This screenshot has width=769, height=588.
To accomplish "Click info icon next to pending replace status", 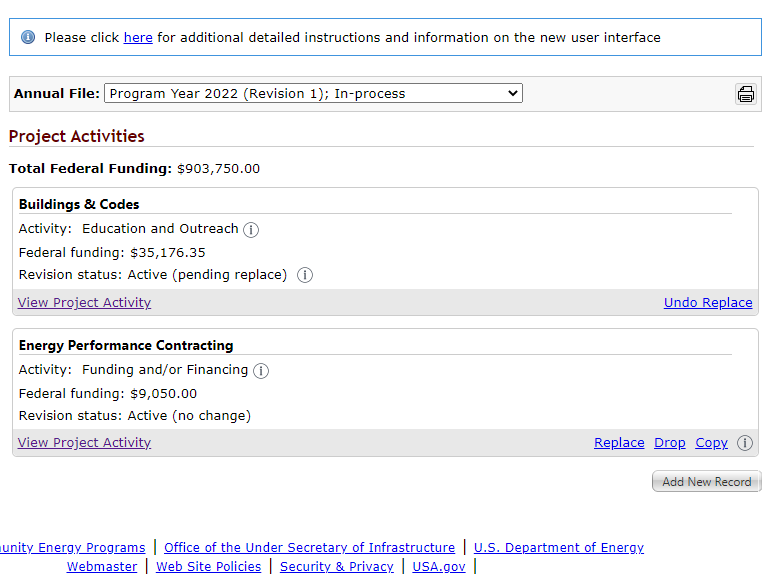I will click(x=305, y=275).
